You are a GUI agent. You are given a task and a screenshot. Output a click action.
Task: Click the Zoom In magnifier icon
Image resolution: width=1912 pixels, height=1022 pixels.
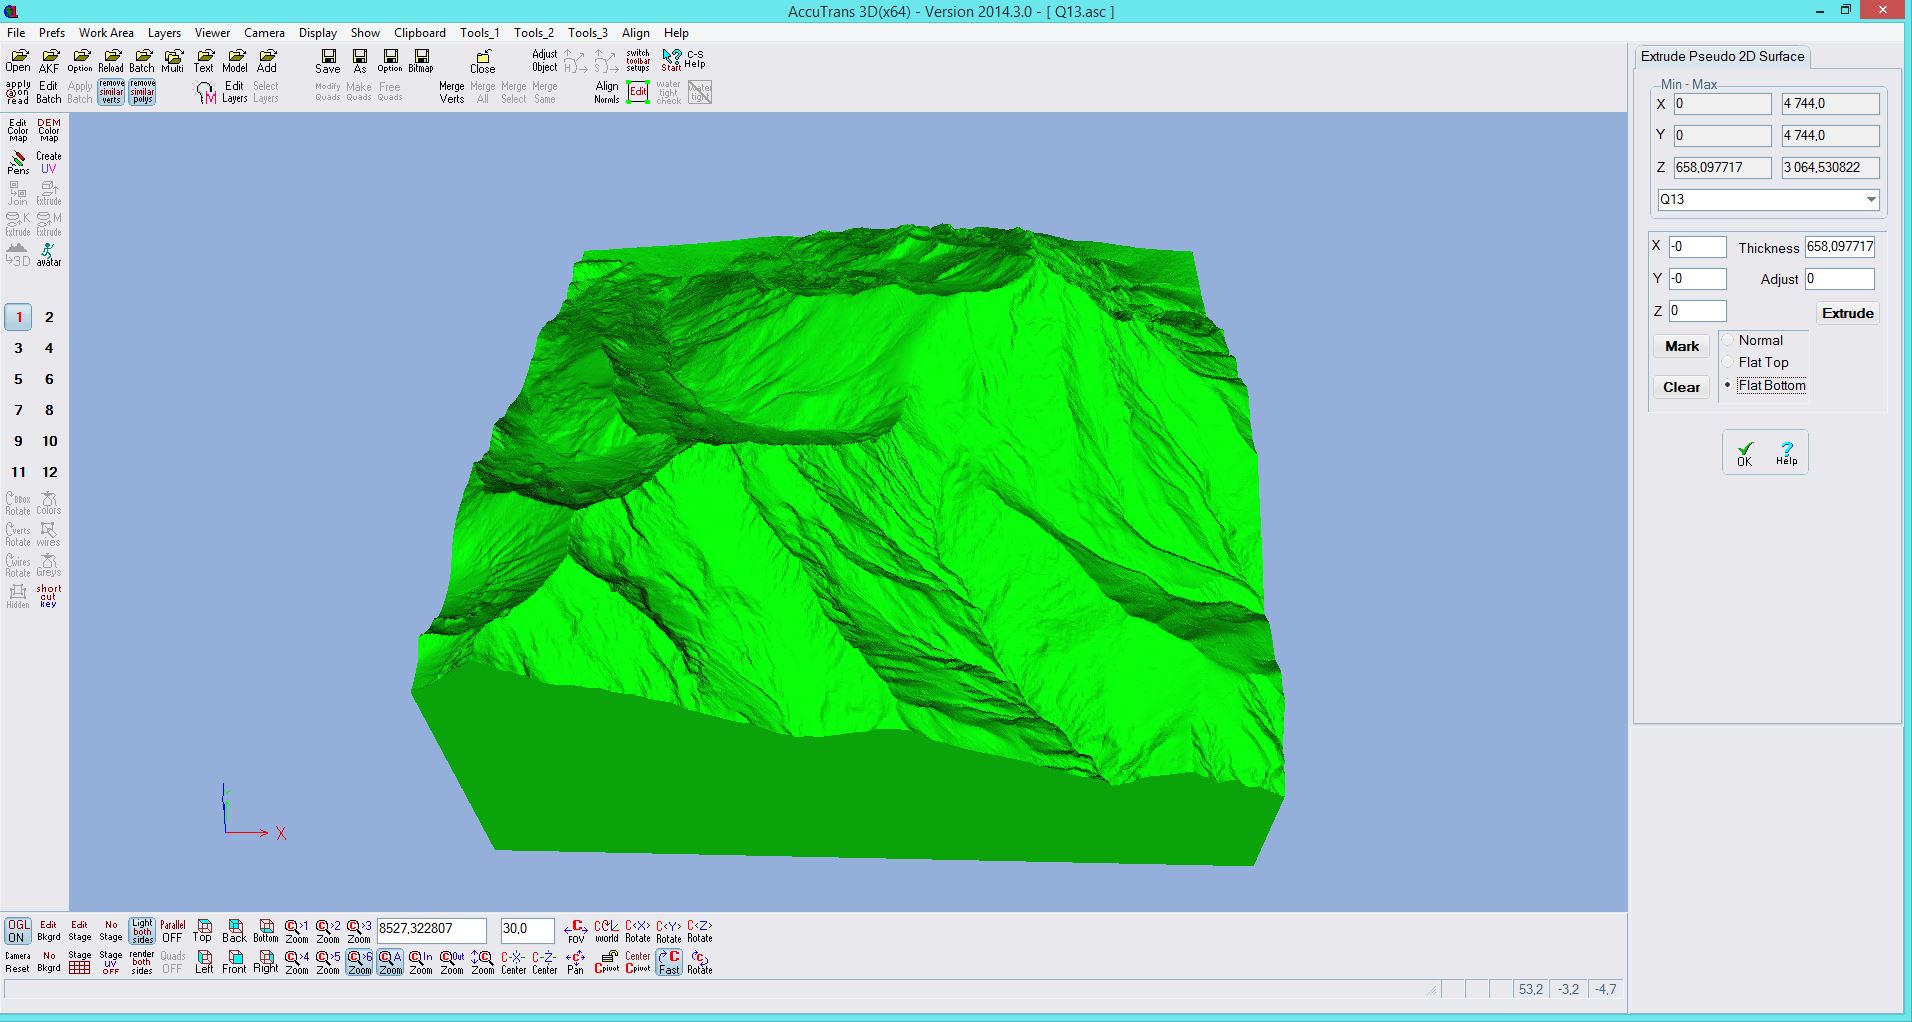pyautogui.click(x=421, y=962)
